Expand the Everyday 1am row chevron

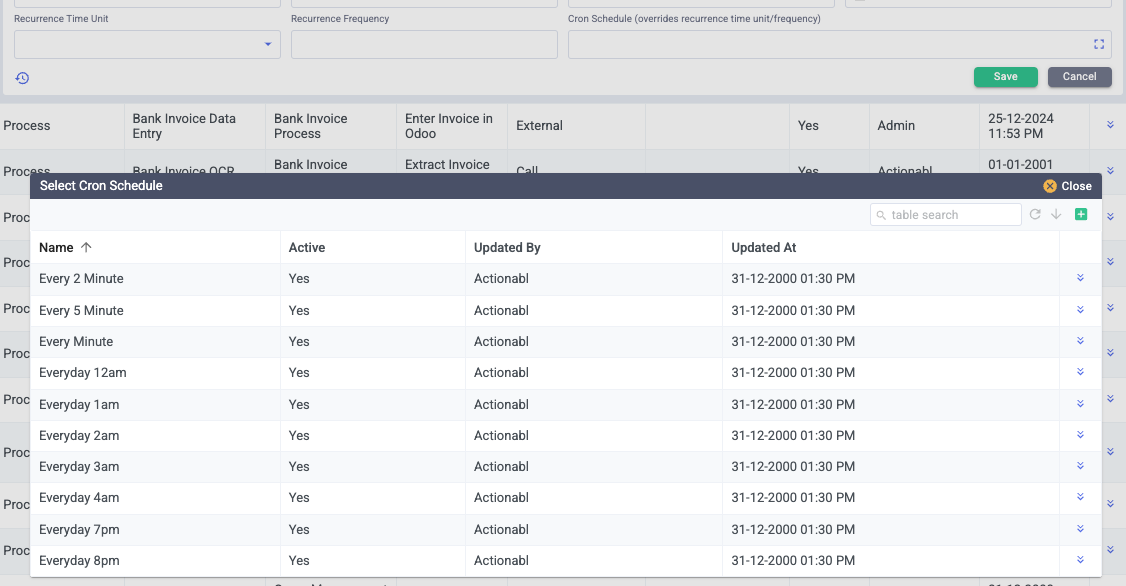click(1080, 404)
